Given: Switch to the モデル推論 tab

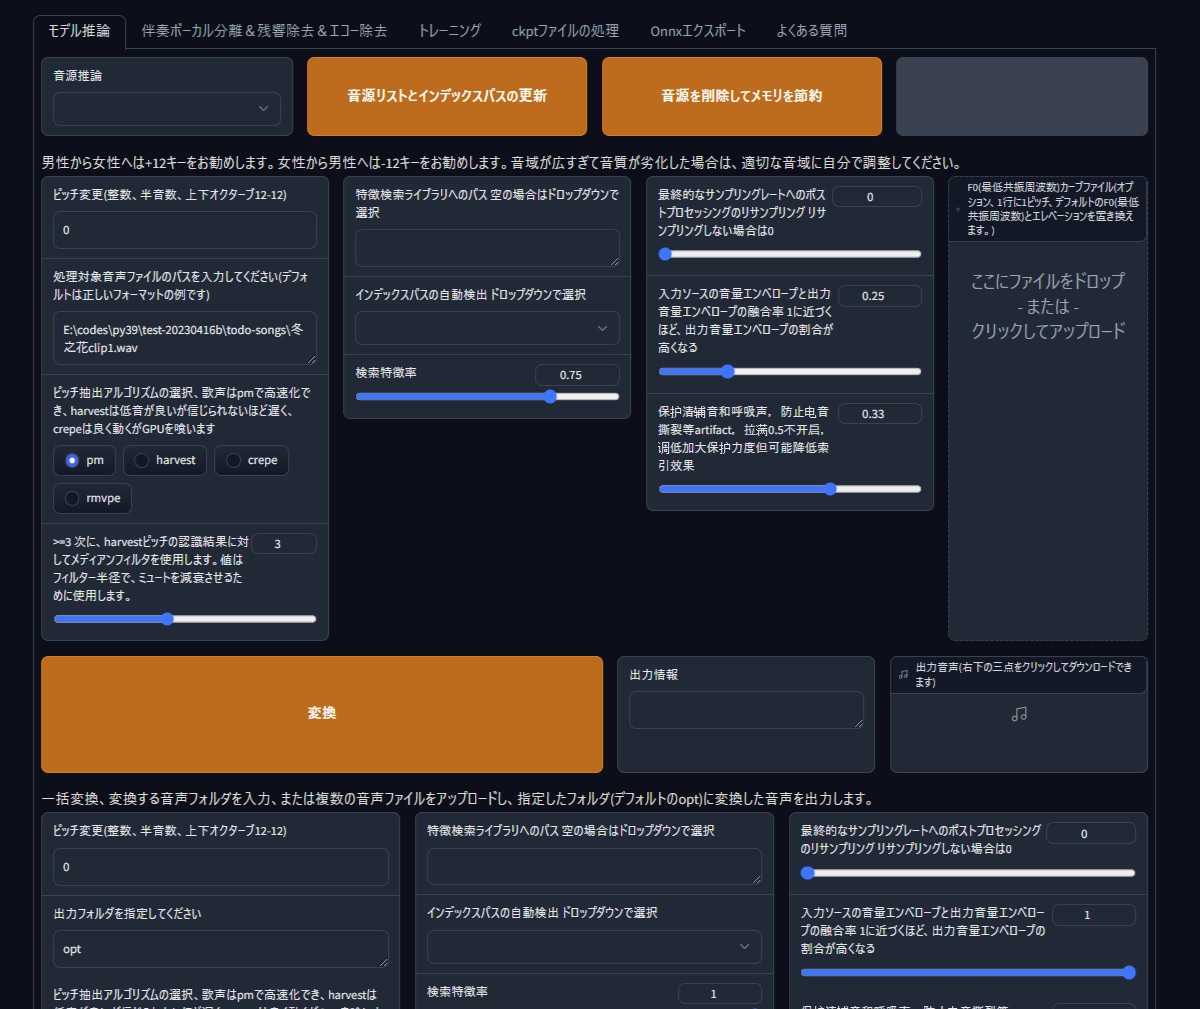Looking at the screenshot, I should [x=79, y=31].
